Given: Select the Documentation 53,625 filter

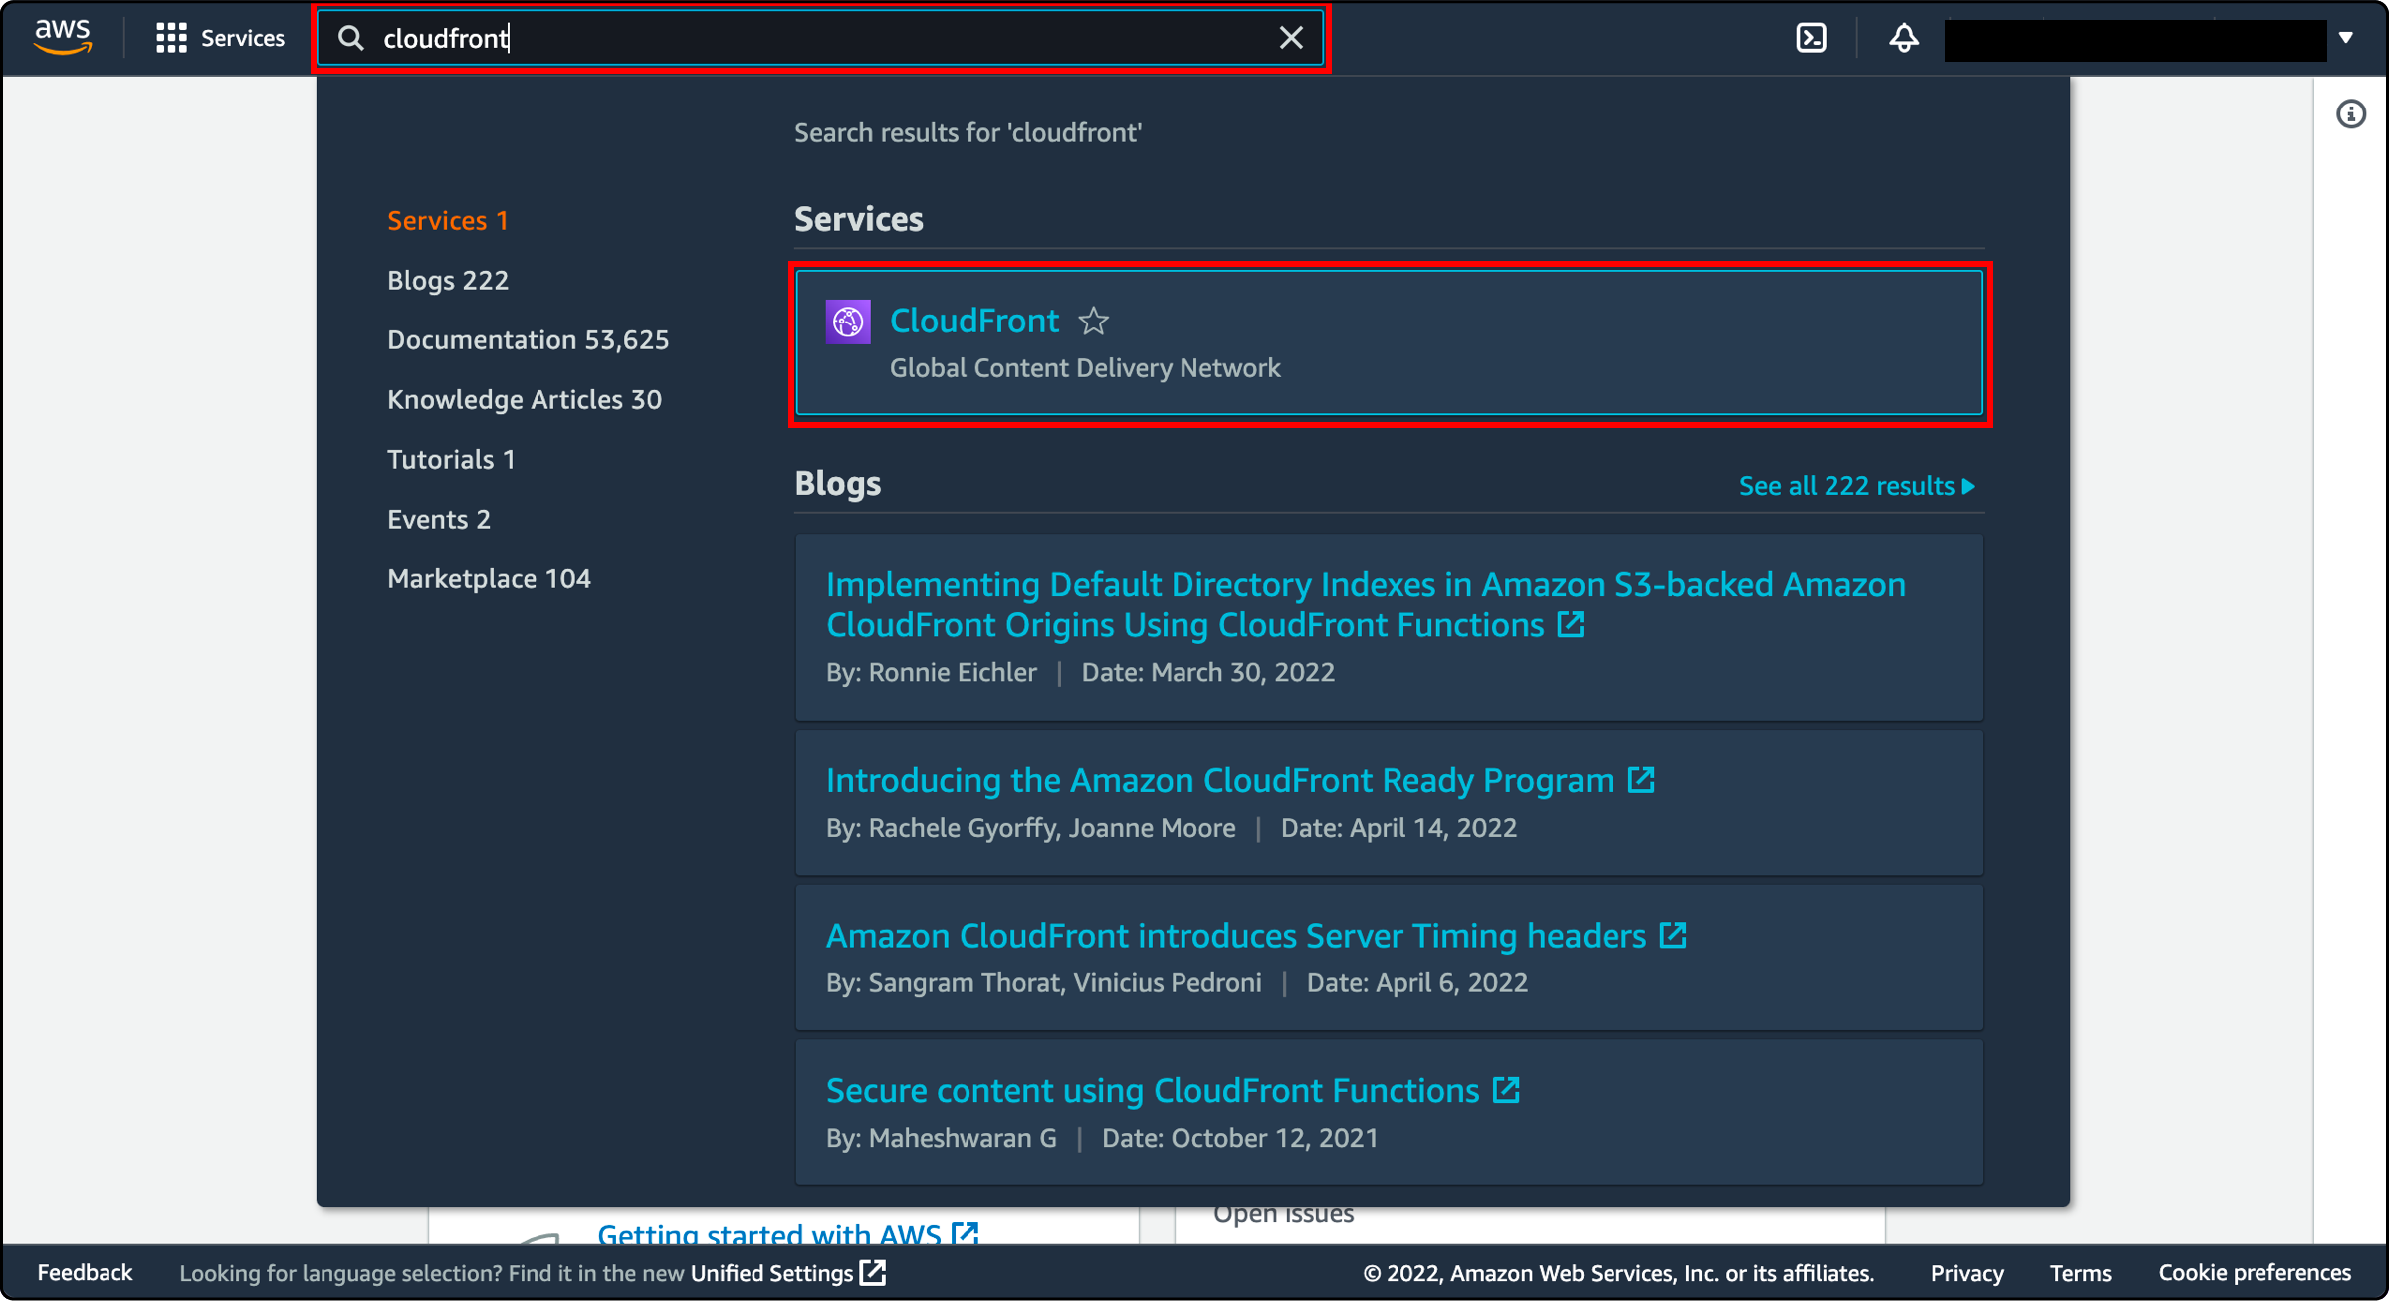Looking at the screenshot, I should 528,339.
